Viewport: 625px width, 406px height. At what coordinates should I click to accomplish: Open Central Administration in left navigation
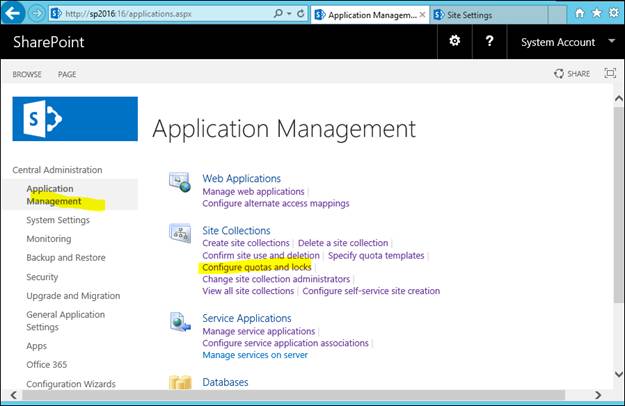(x=57, y=170)
